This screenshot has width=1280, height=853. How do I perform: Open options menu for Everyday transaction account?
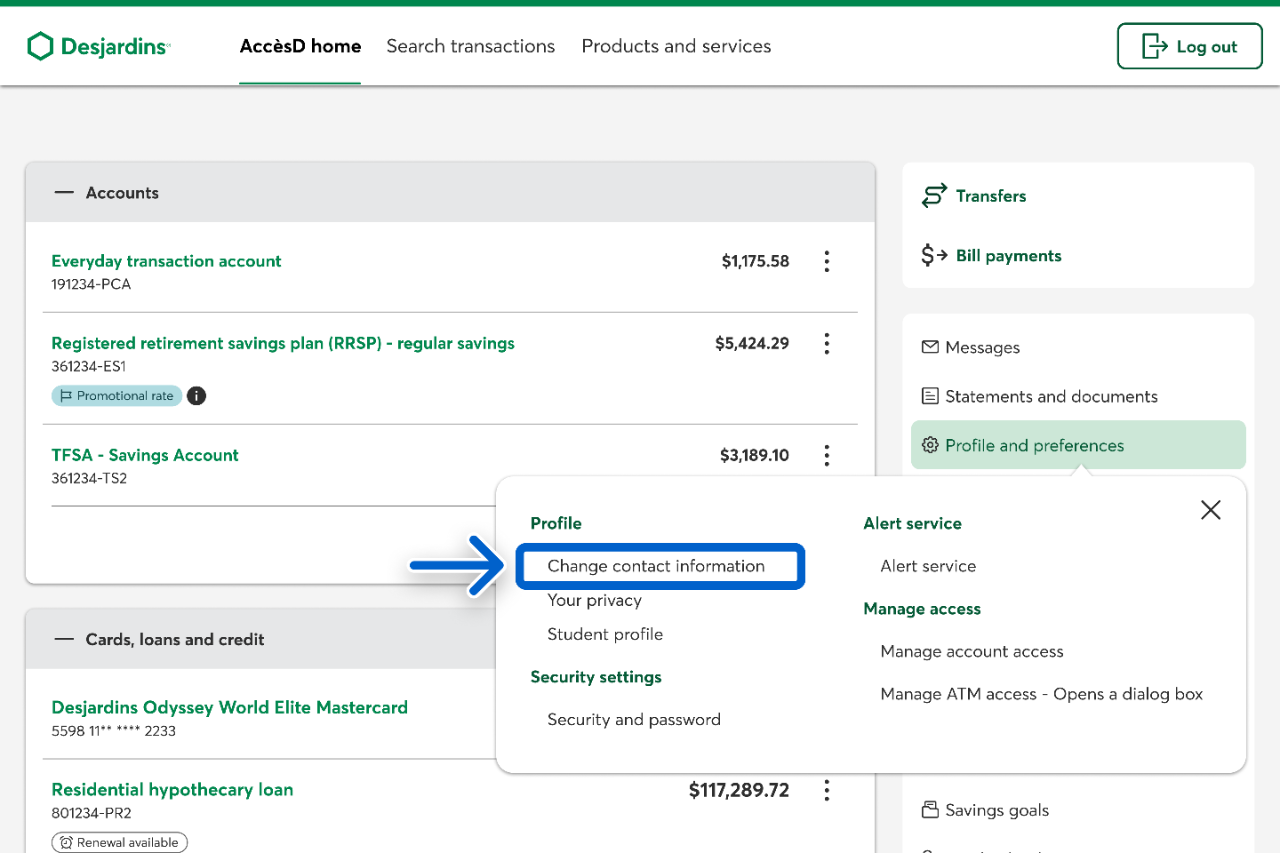point(826,262)
